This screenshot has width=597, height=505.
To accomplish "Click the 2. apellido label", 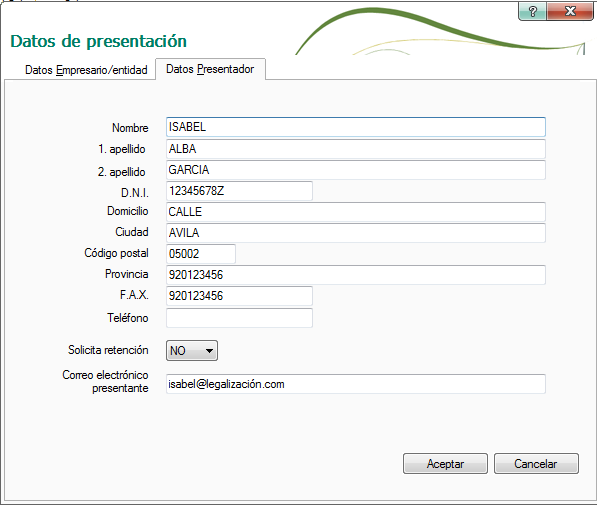I will [121, 172].
